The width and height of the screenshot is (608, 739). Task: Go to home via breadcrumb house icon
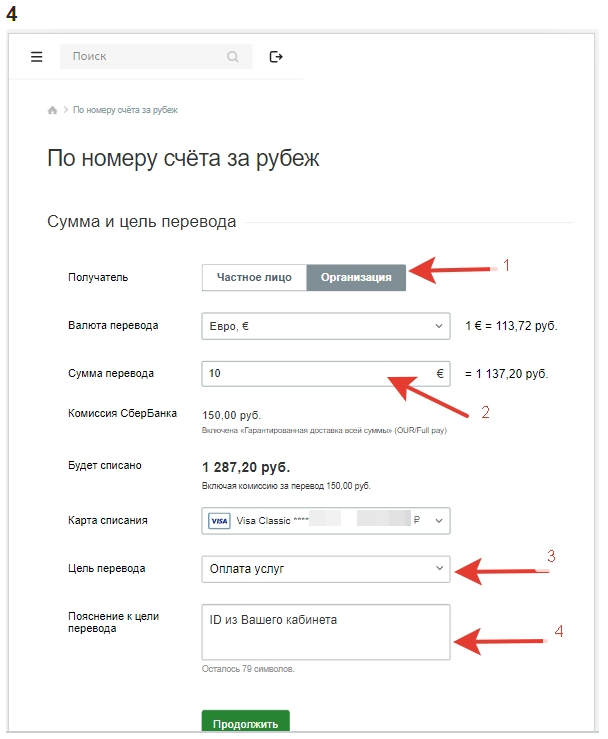tap(52, 110)
